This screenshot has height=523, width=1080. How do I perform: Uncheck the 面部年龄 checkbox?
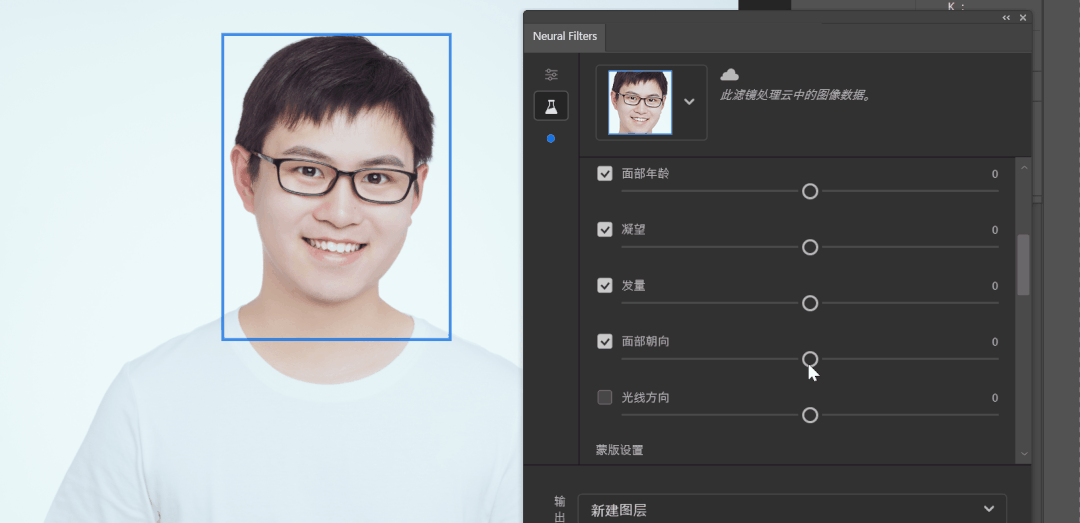[605, 174]
